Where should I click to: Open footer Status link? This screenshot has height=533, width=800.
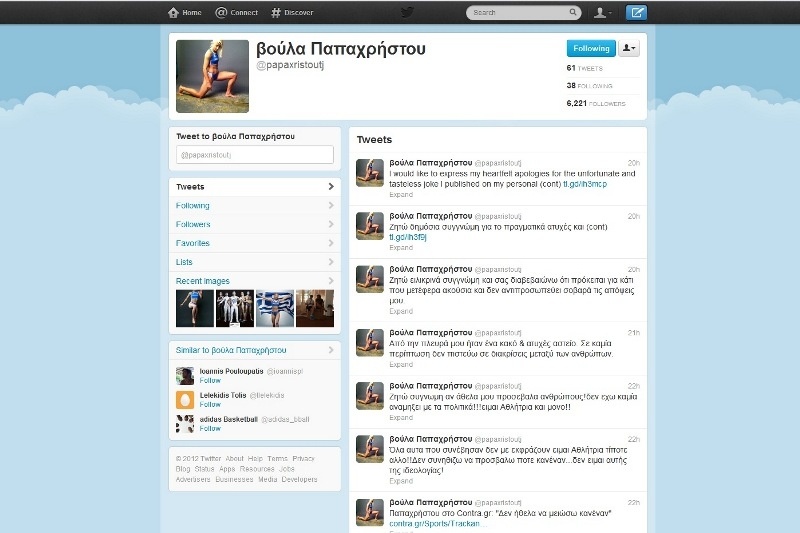click(x=205, y=469)
